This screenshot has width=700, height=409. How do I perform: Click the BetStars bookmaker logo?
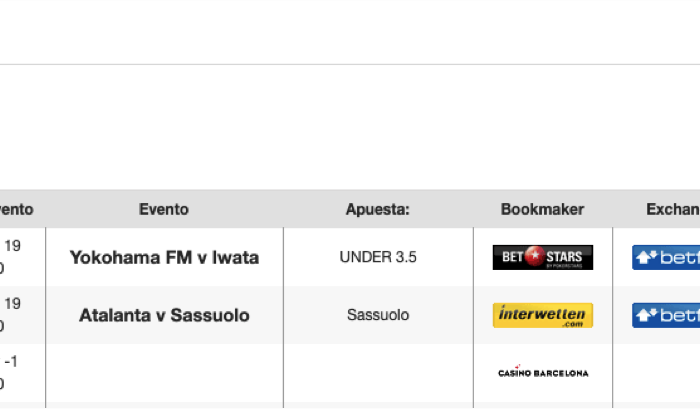tap(542, 257)
